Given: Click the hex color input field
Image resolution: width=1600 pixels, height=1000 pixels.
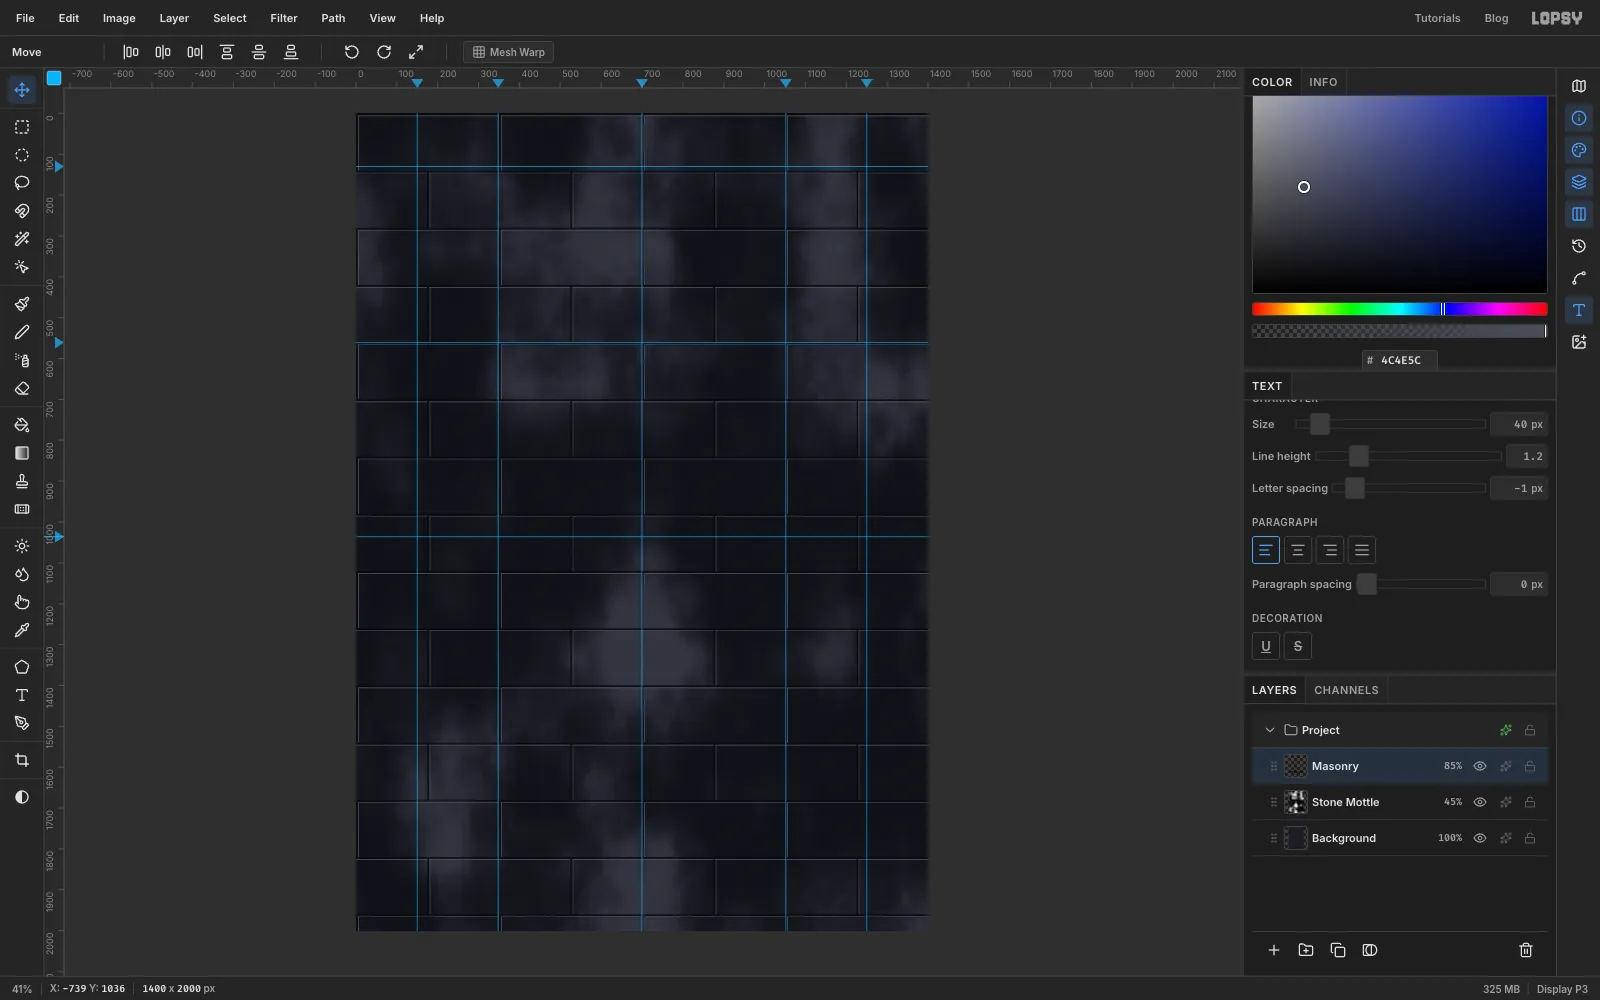Looking at the screenshot, I should point(1401,360).
